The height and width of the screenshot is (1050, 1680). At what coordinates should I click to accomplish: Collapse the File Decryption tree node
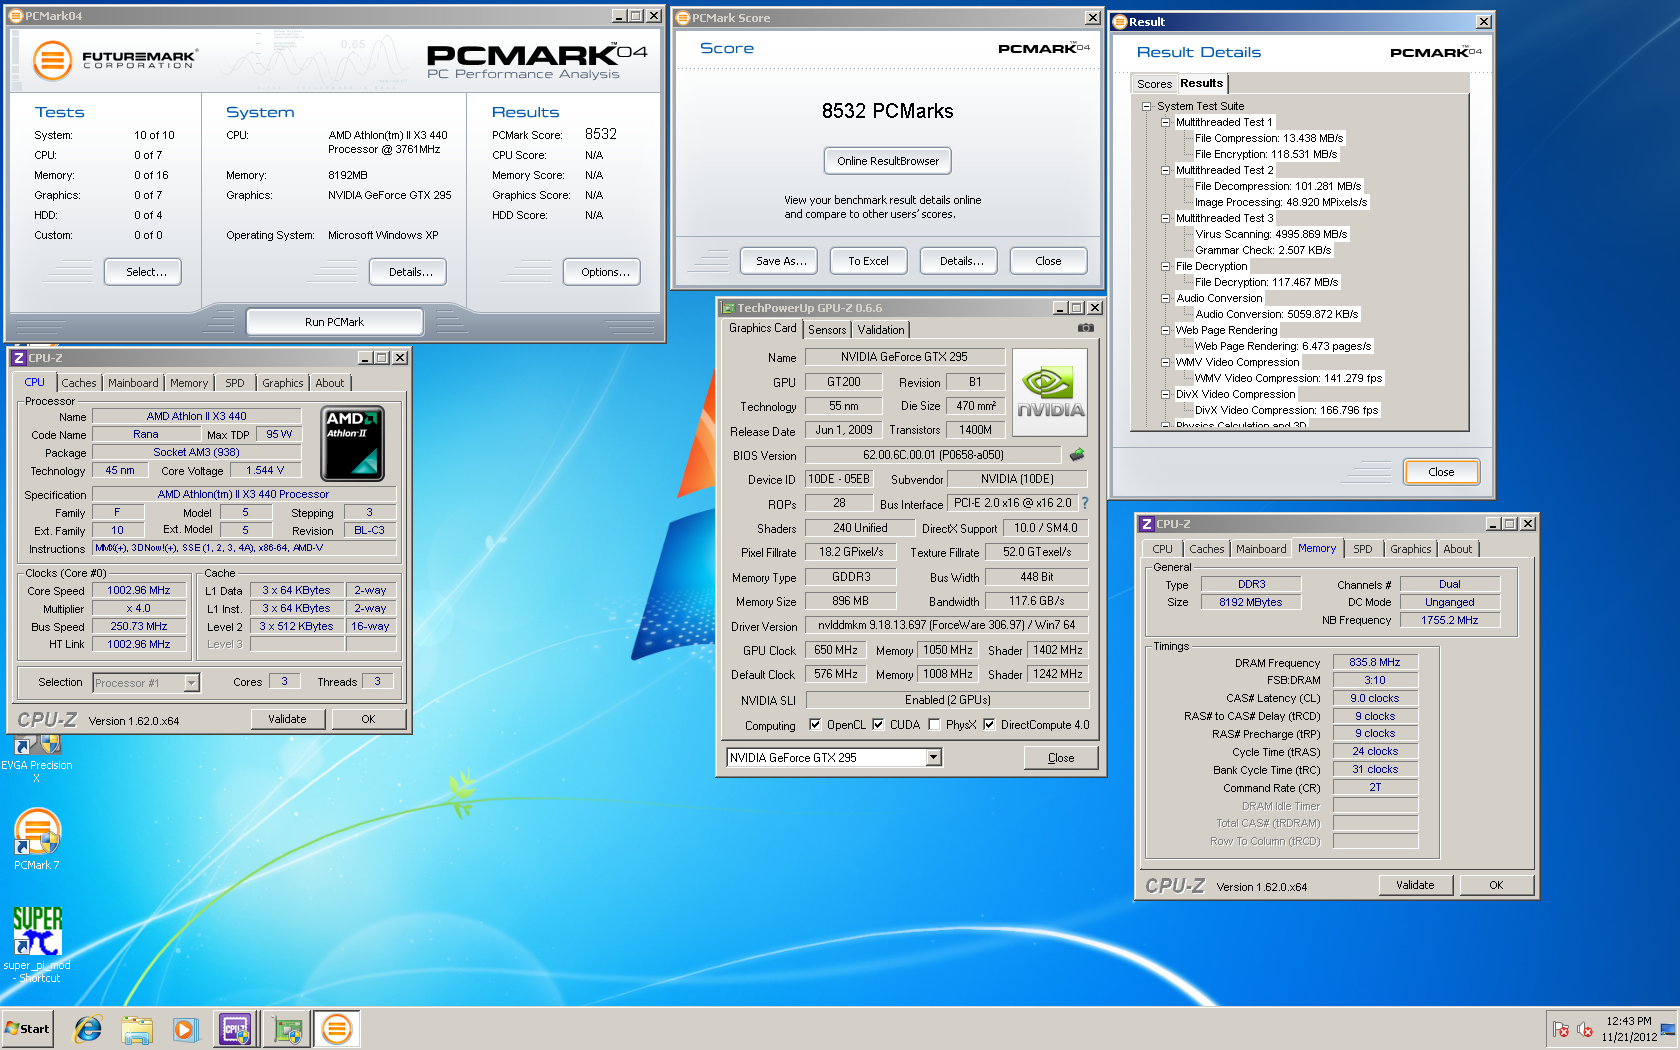point(1165,266)
